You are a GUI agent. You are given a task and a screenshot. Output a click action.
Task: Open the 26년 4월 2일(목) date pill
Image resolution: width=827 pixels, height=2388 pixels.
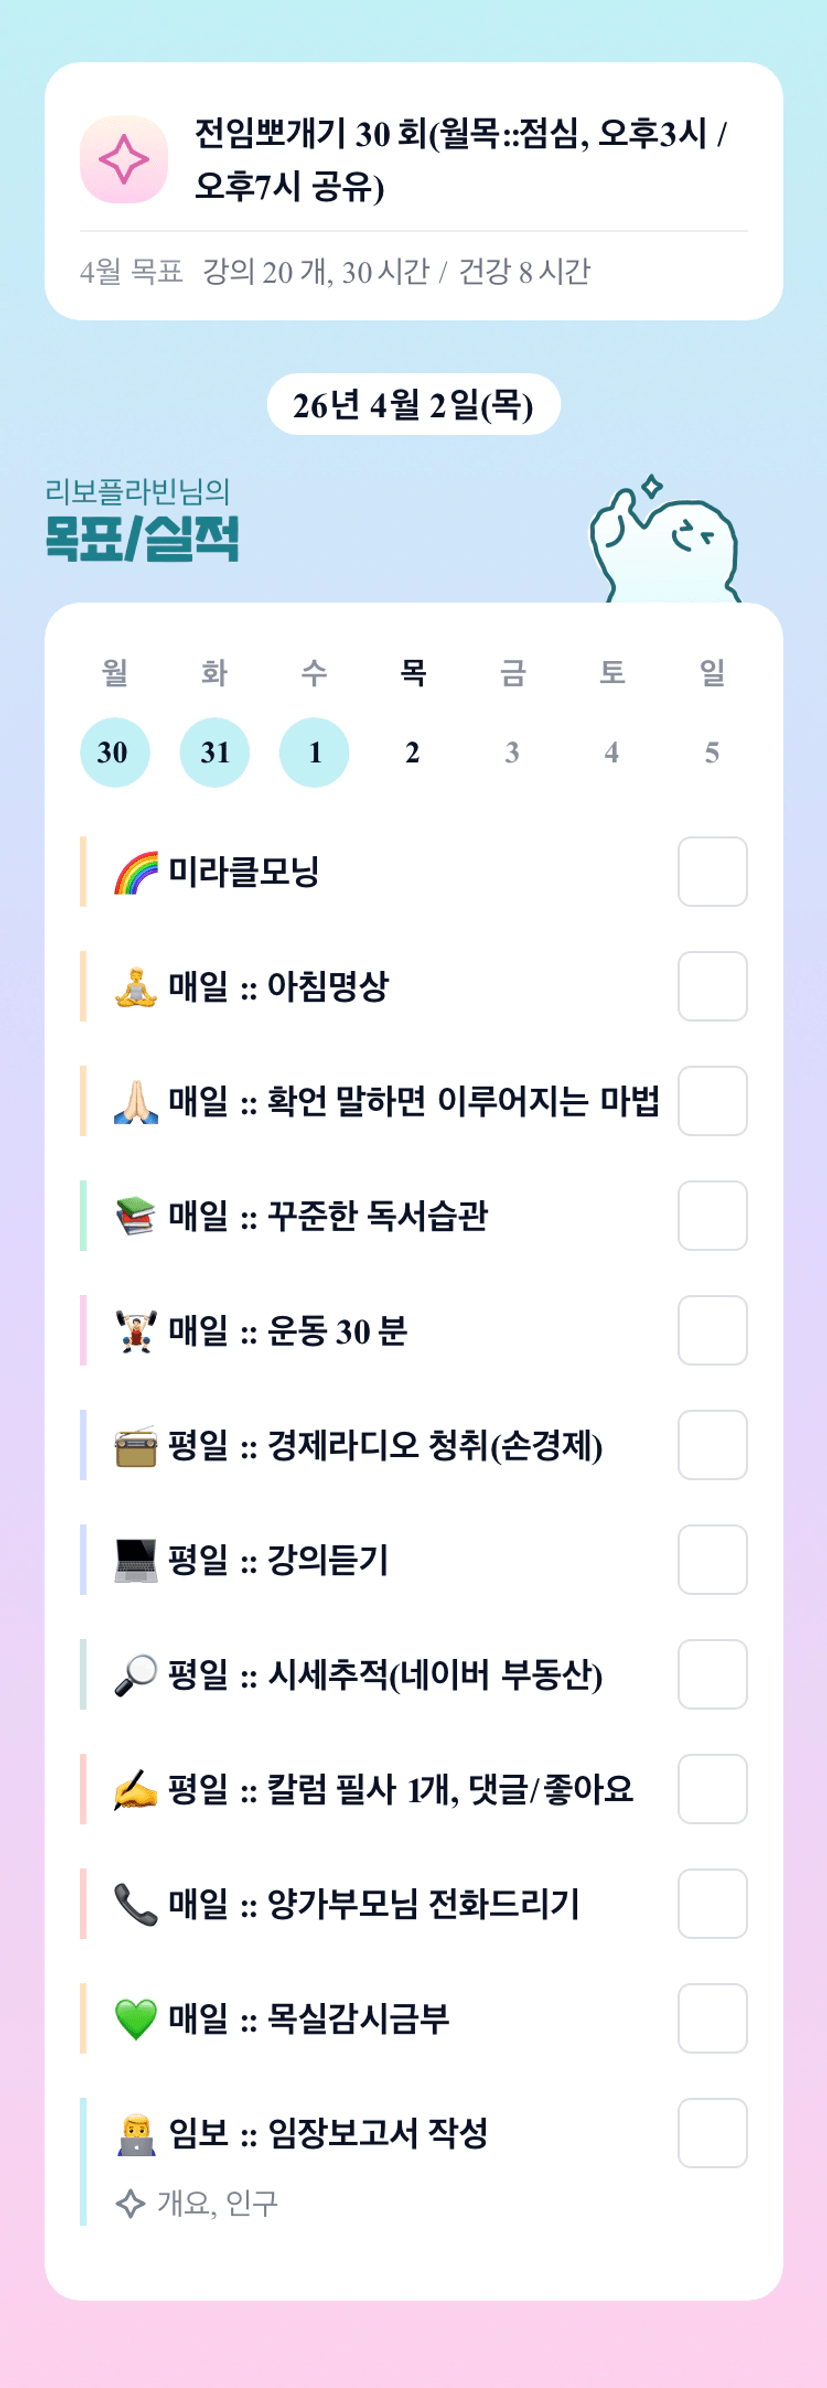tap(413, 405)
